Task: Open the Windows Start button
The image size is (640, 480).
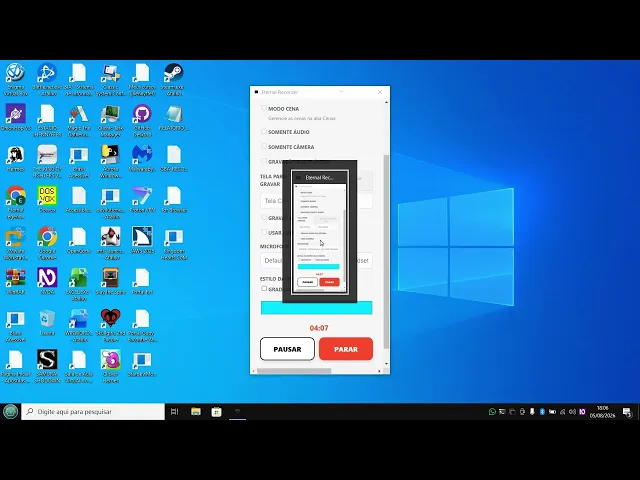Action: (x=10, y=411)
